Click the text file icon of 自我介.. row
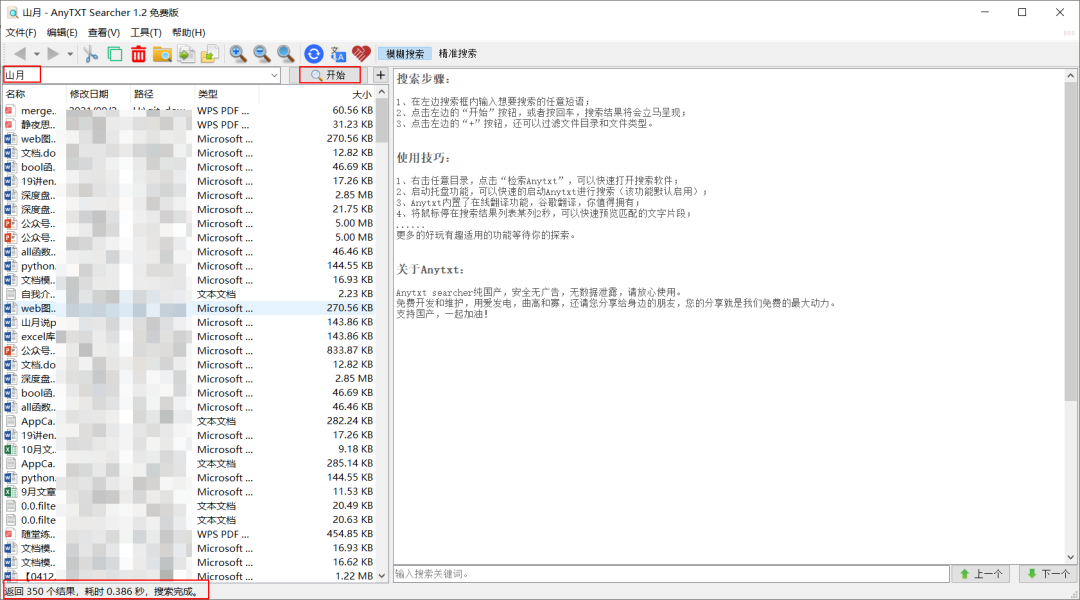 point(10,294)
